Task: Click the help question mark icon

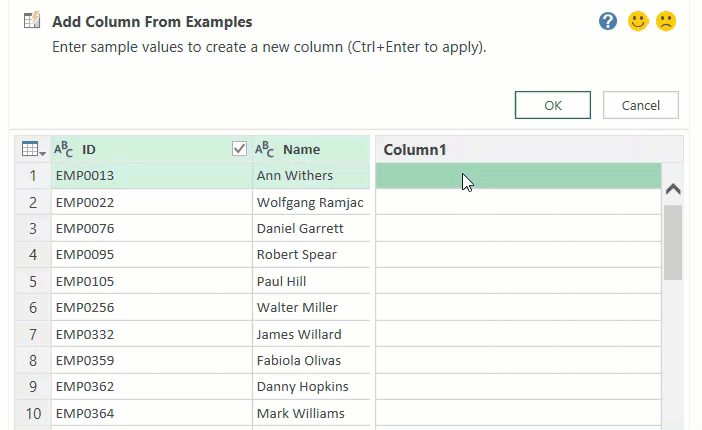Action: click(608, 21)
